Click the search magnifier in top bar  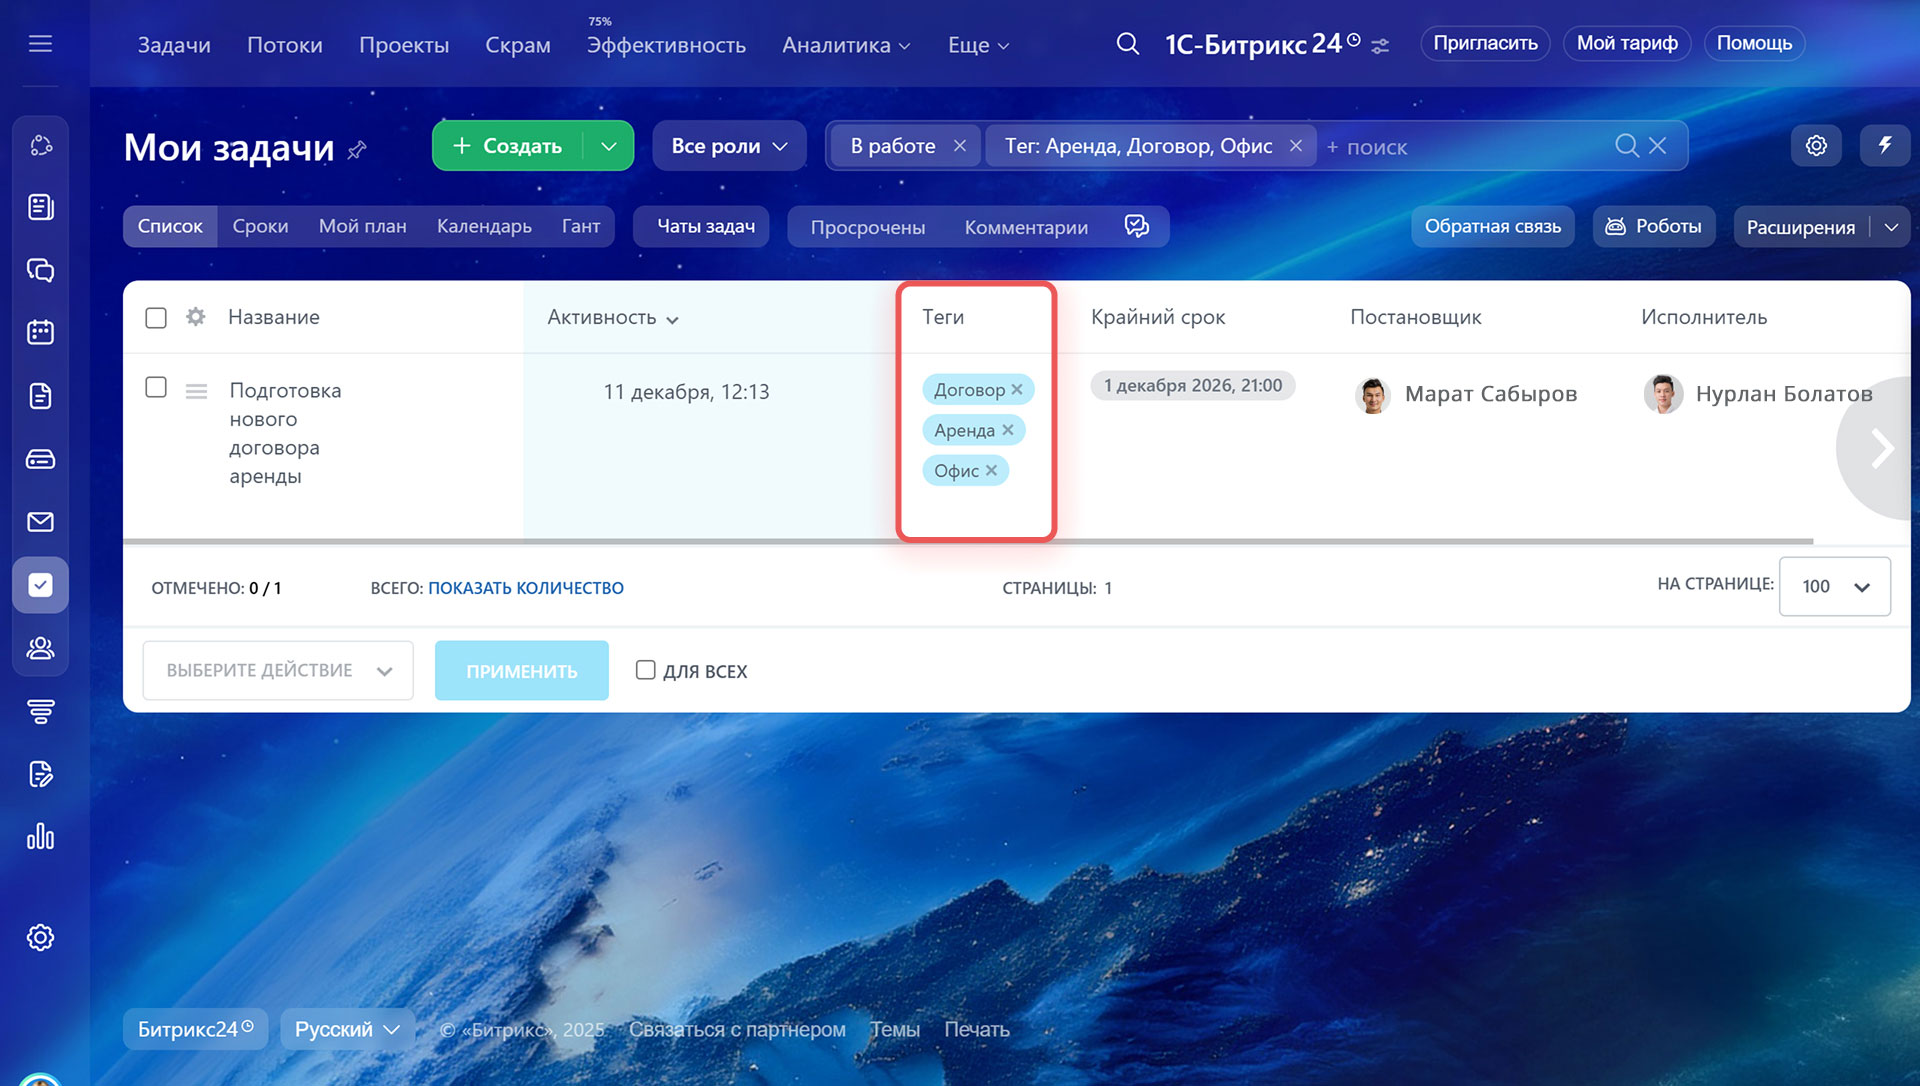[x=1127, y=44]
